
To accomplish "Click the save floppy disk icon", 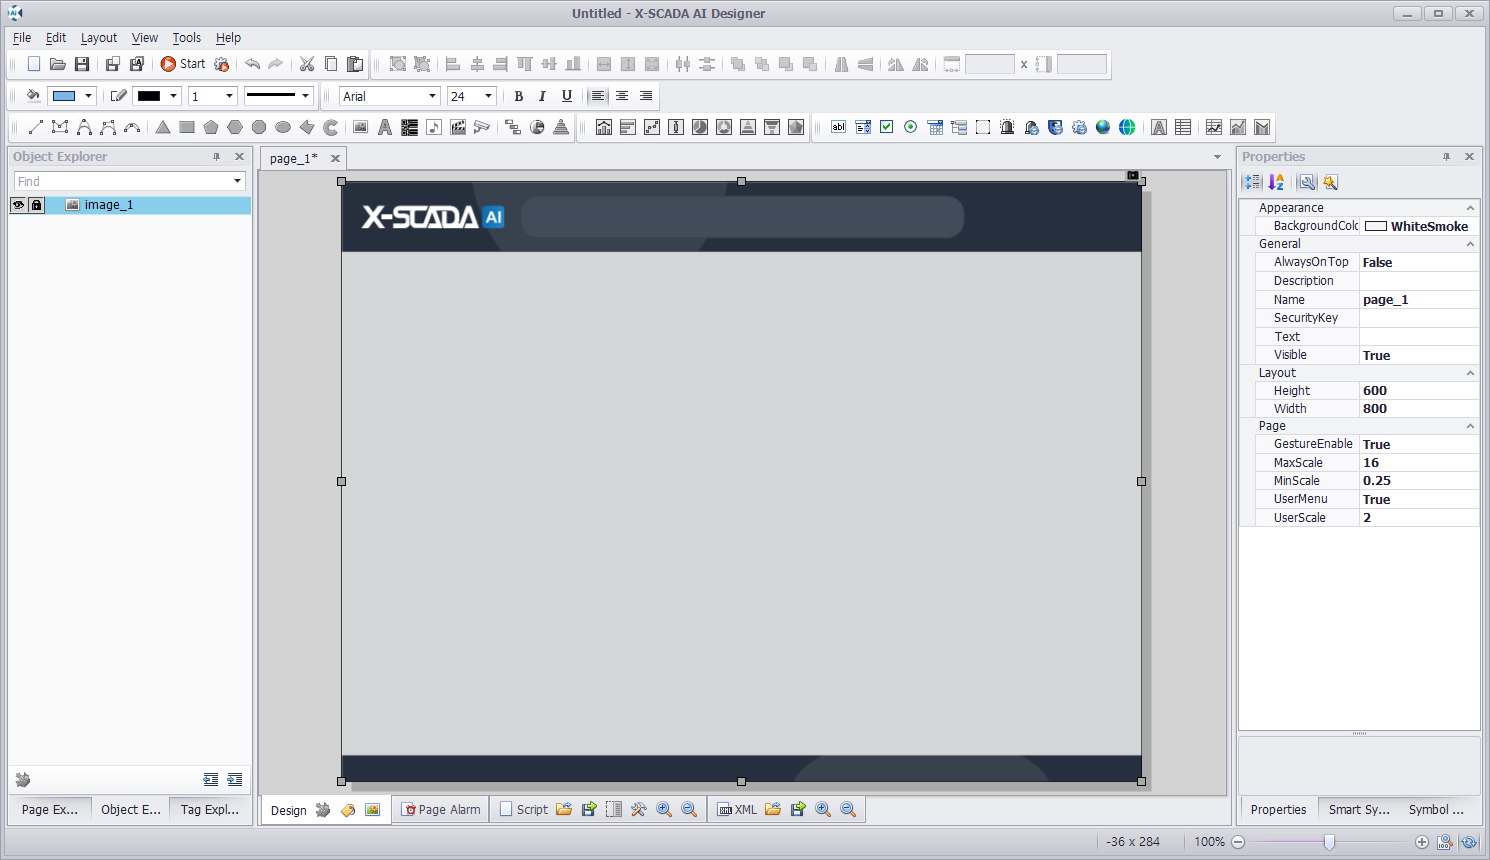I will point(82,64).
